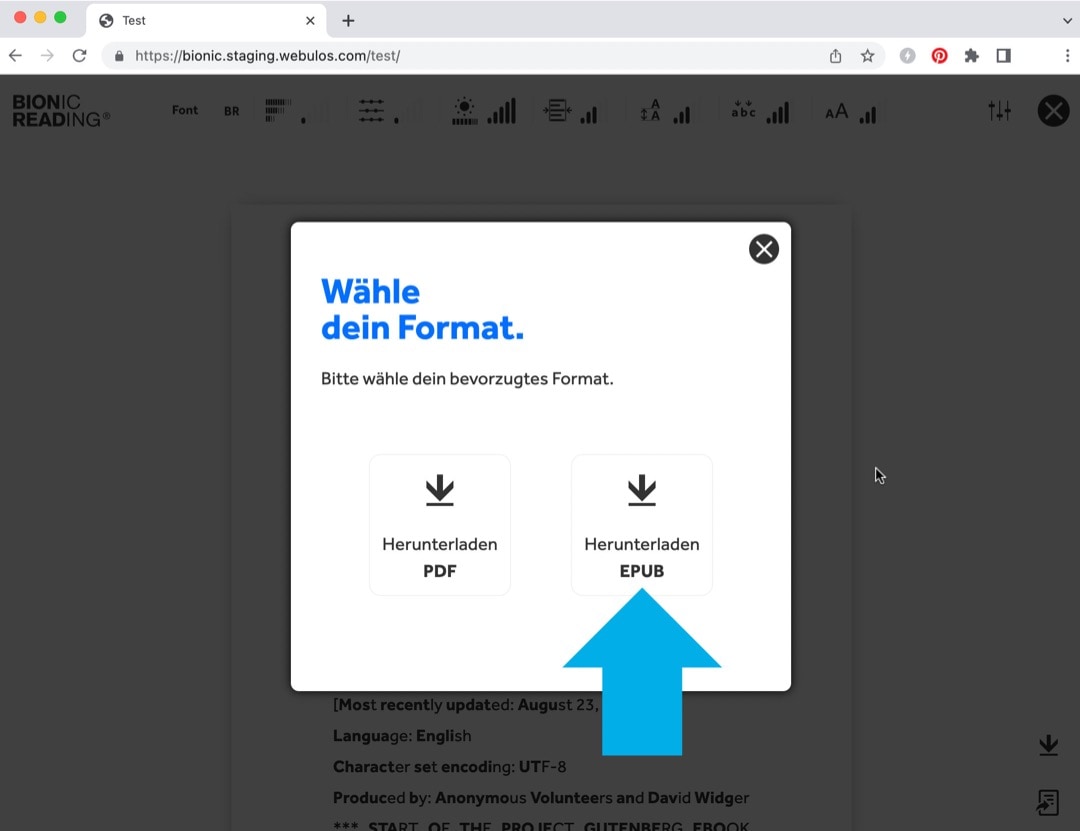Open the settings equalizer icon
The image size is (1080, 831).
pyautogui.click(x=999, y=110)
